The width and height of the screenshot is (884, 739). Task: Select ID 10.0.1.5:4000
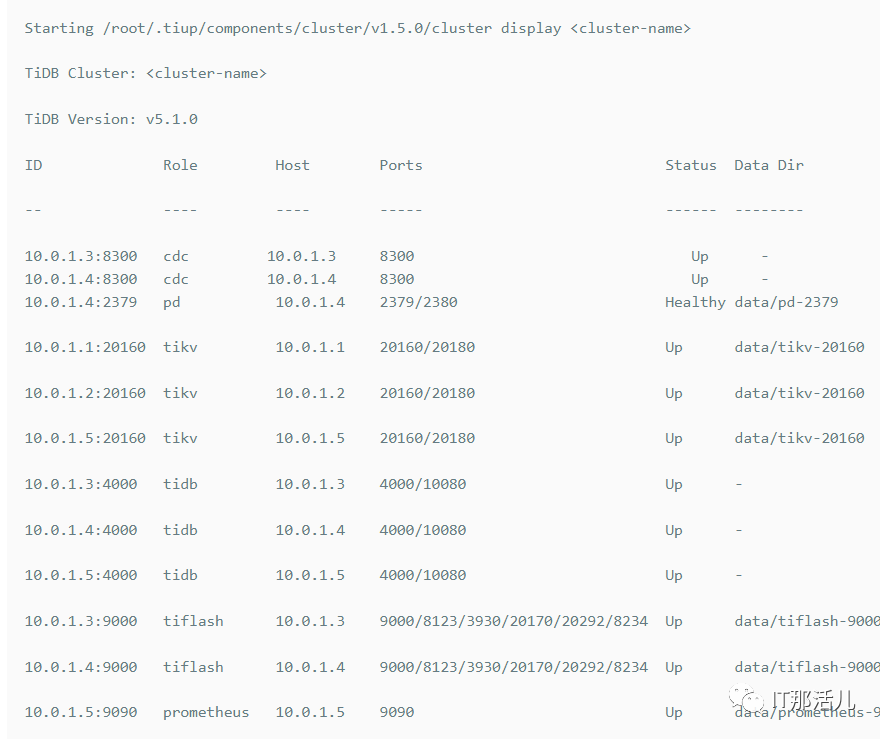[81, 575]
